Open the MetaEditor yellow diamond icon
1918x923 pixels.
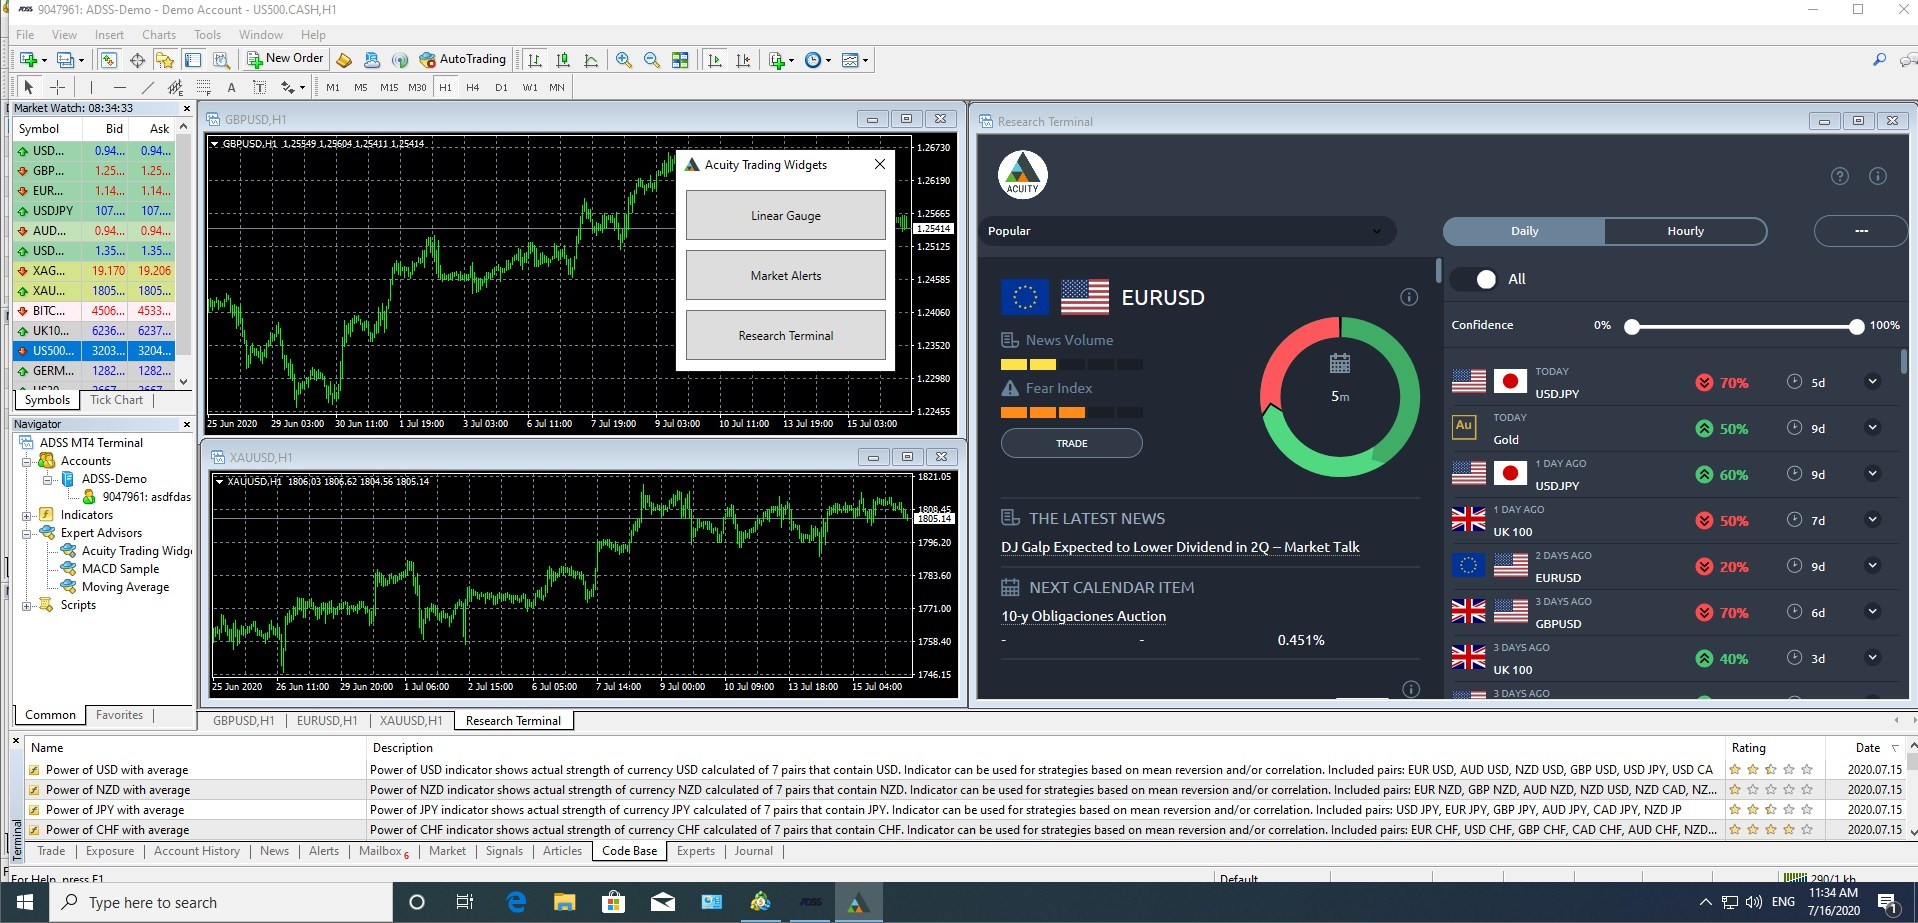tap(344, 60)
